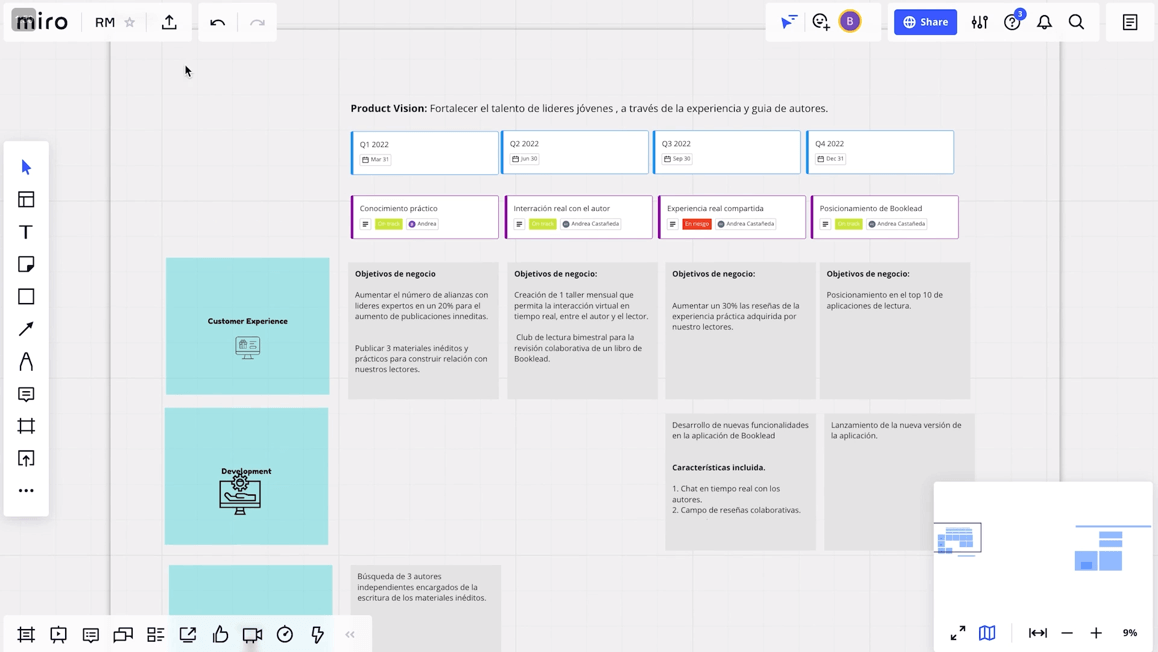Toggle the frames tool in bottom toolbar

pyautogui.click(x=26, y=634)
